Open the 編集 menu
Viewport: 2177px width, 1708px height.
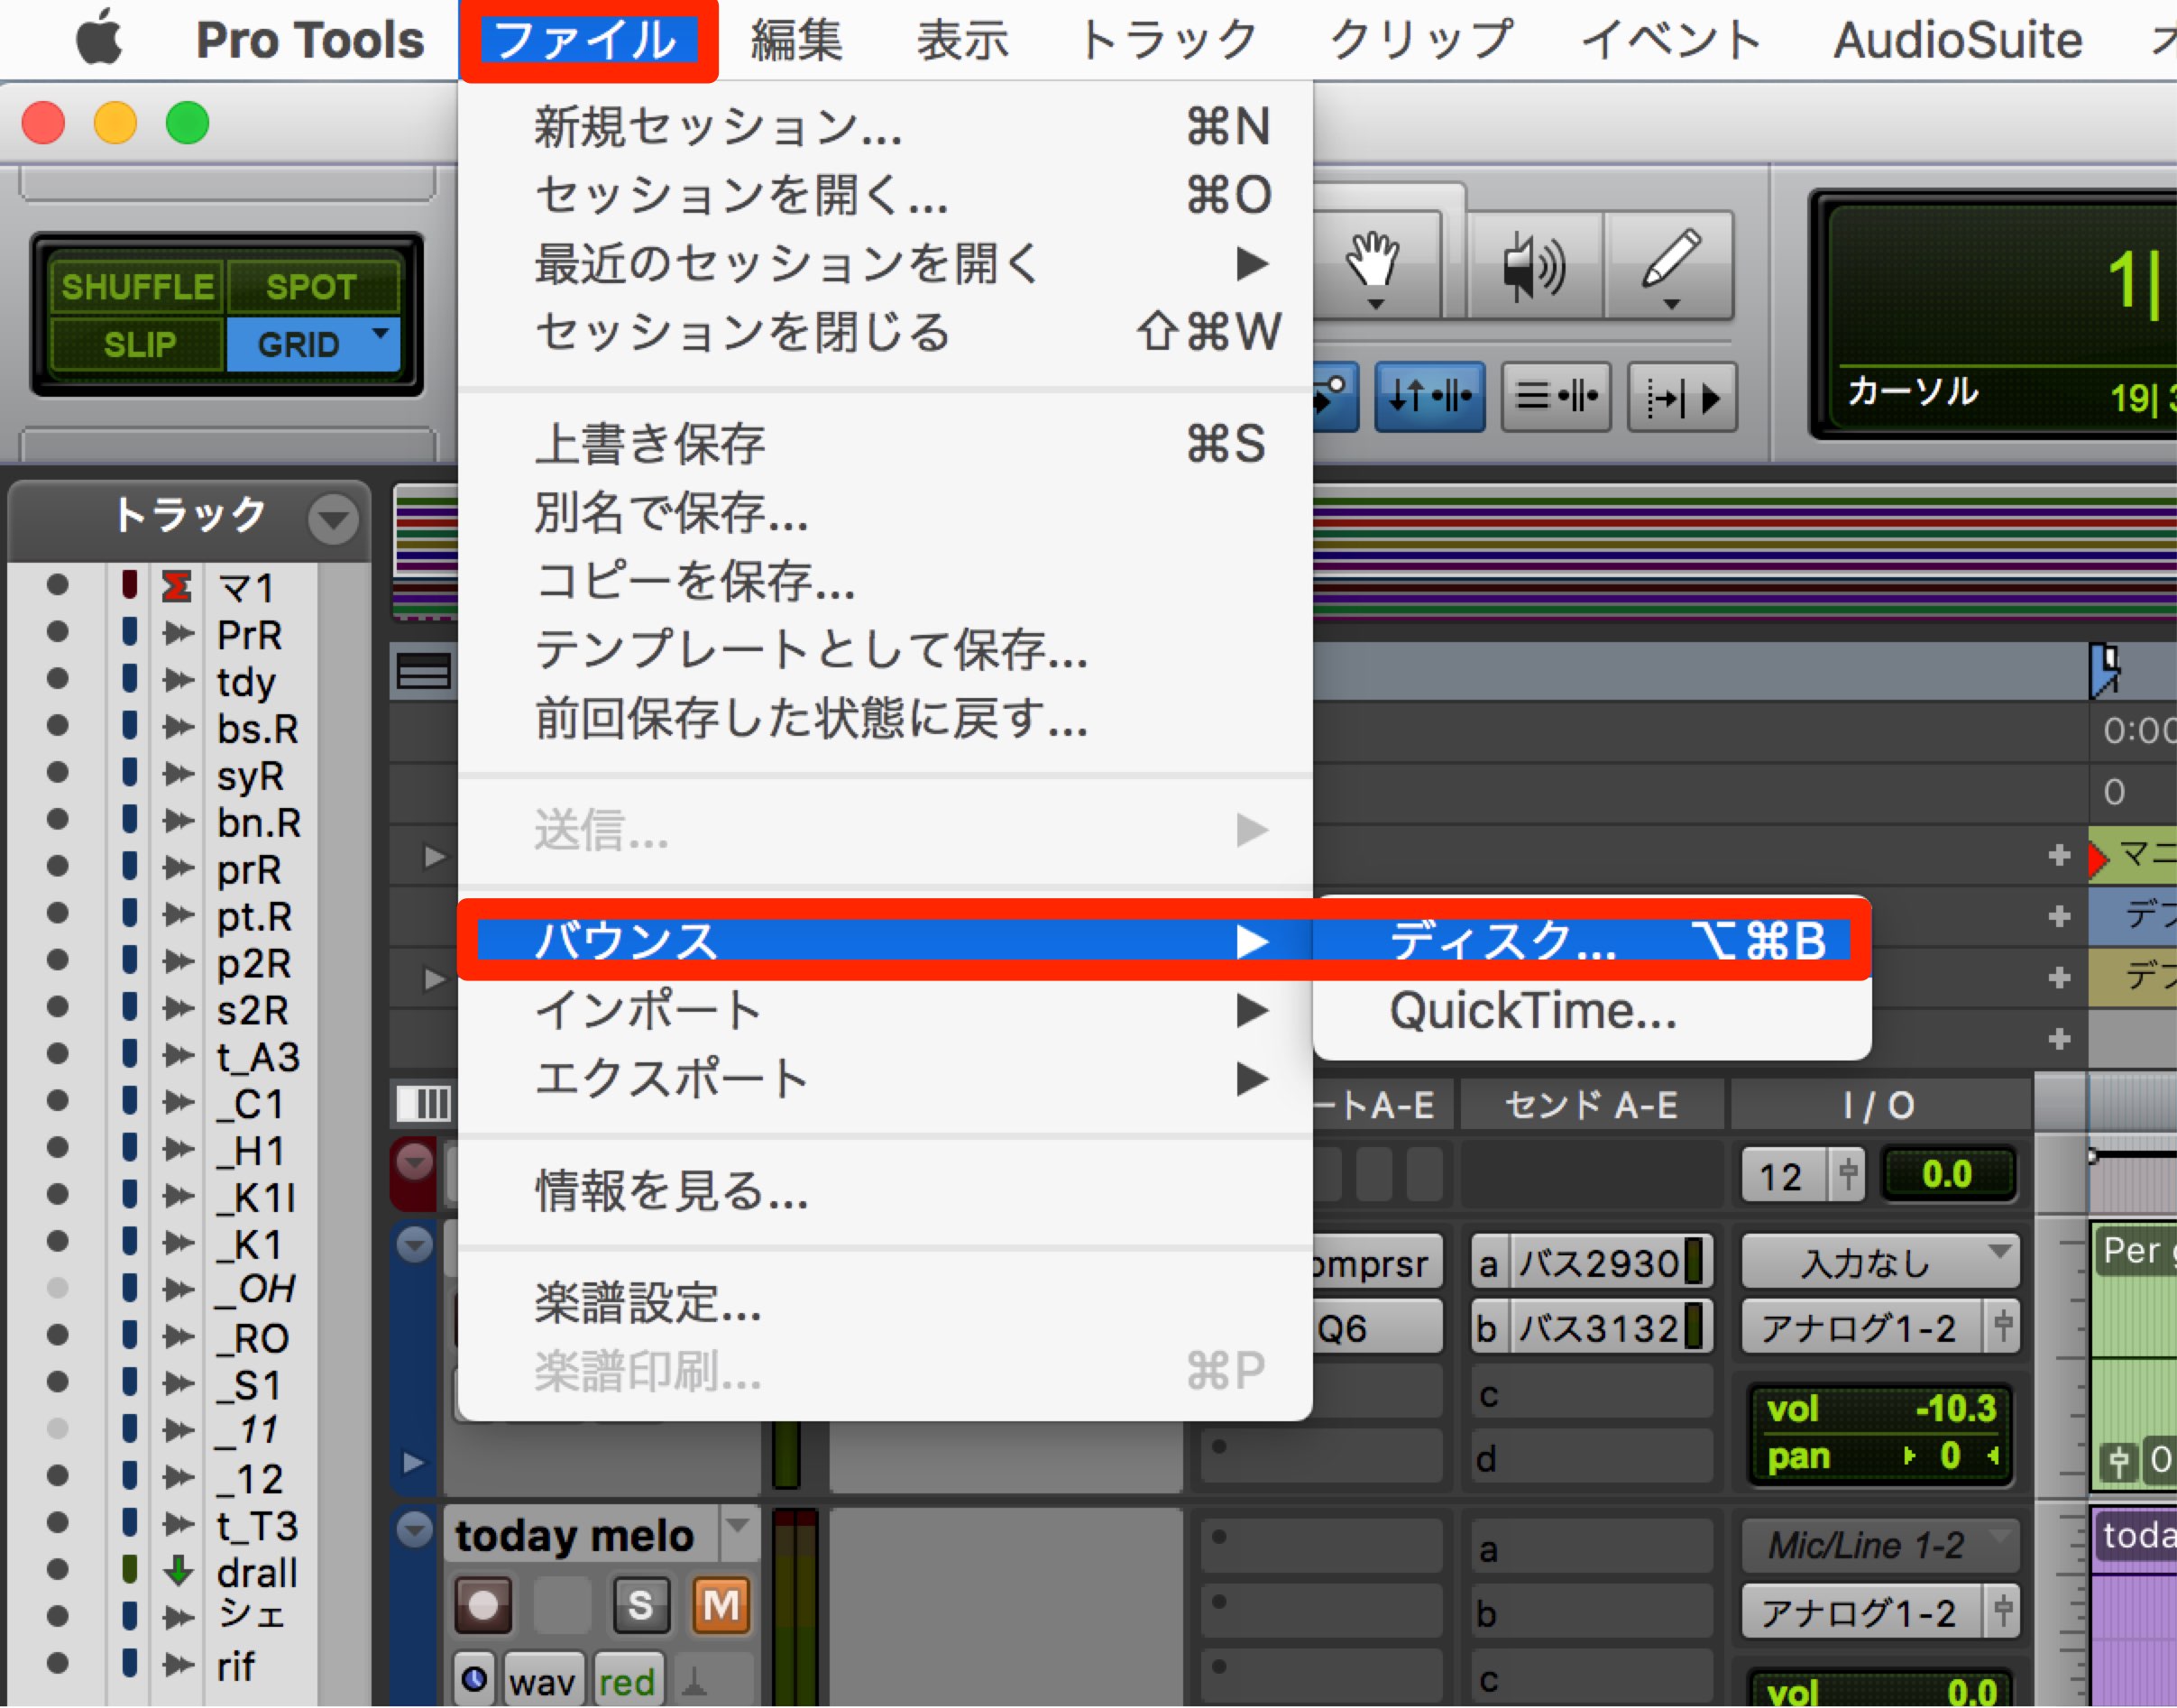click(x=796, y=40)
